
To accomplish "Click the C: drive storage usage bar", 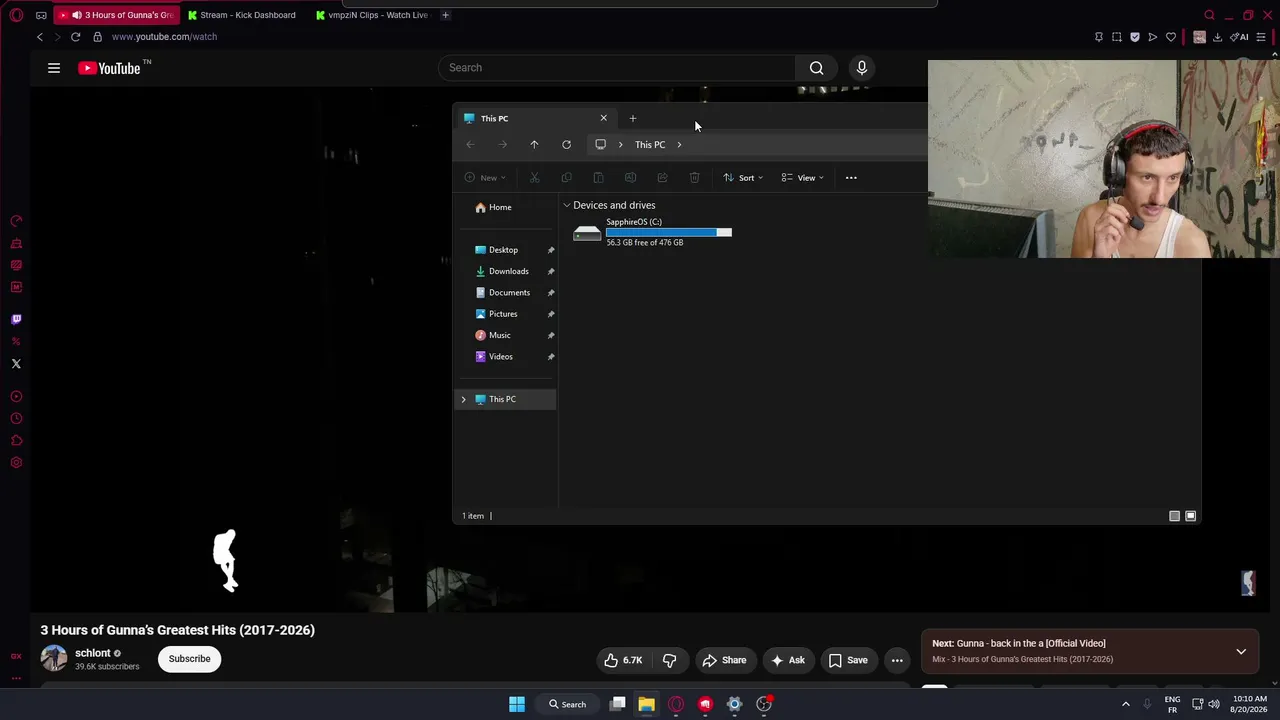I will click(x=668, y=232).
